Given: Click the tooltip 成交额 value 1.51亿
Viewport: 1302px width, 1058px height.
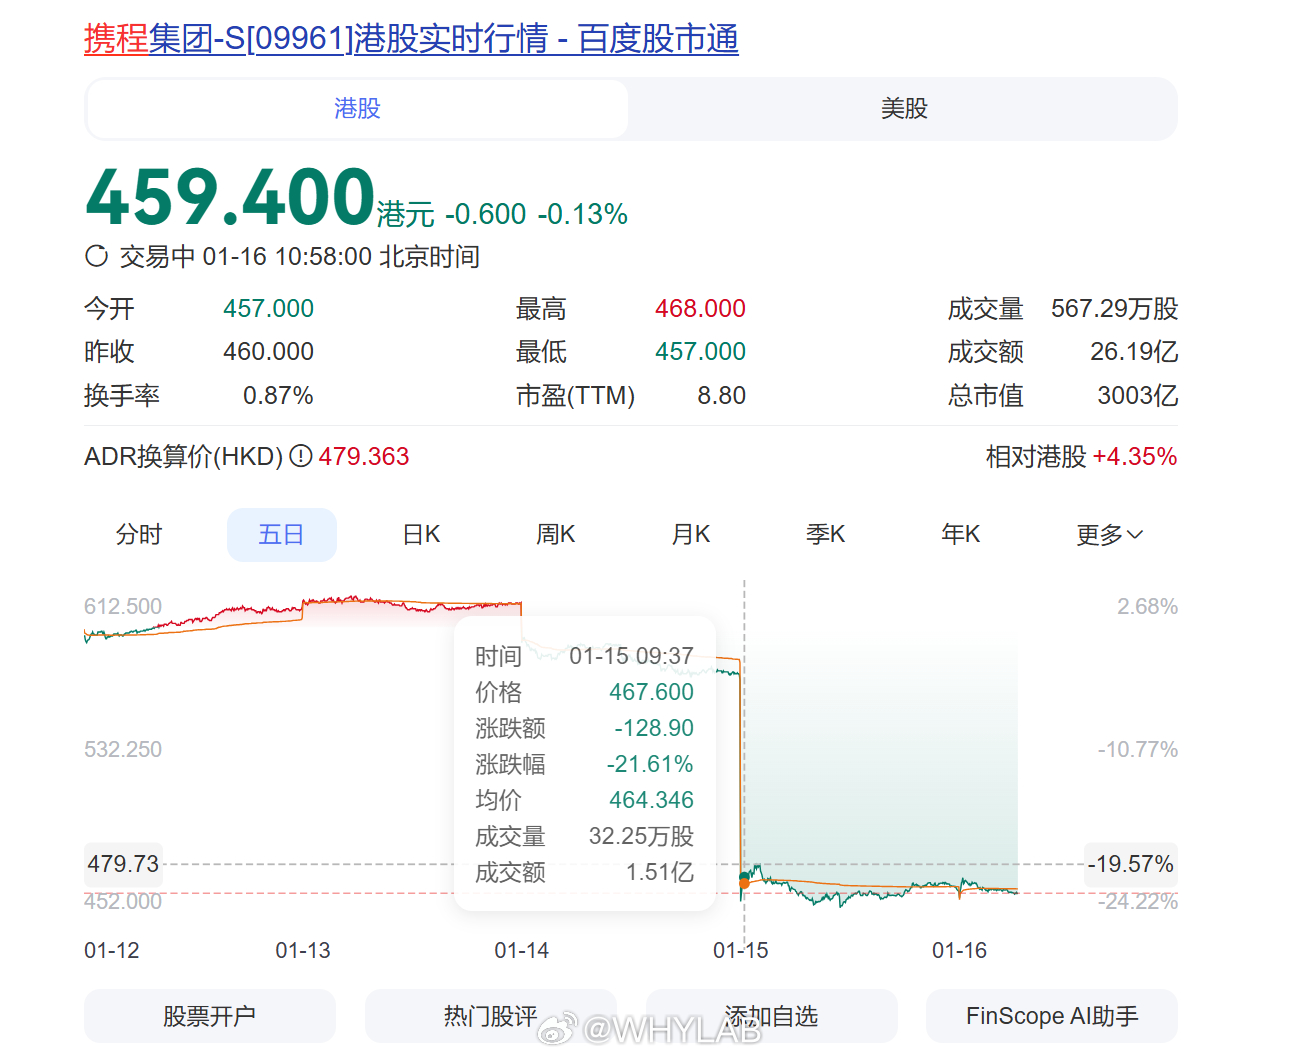Looking at the screenshot, I should click(x=660, y=872).
